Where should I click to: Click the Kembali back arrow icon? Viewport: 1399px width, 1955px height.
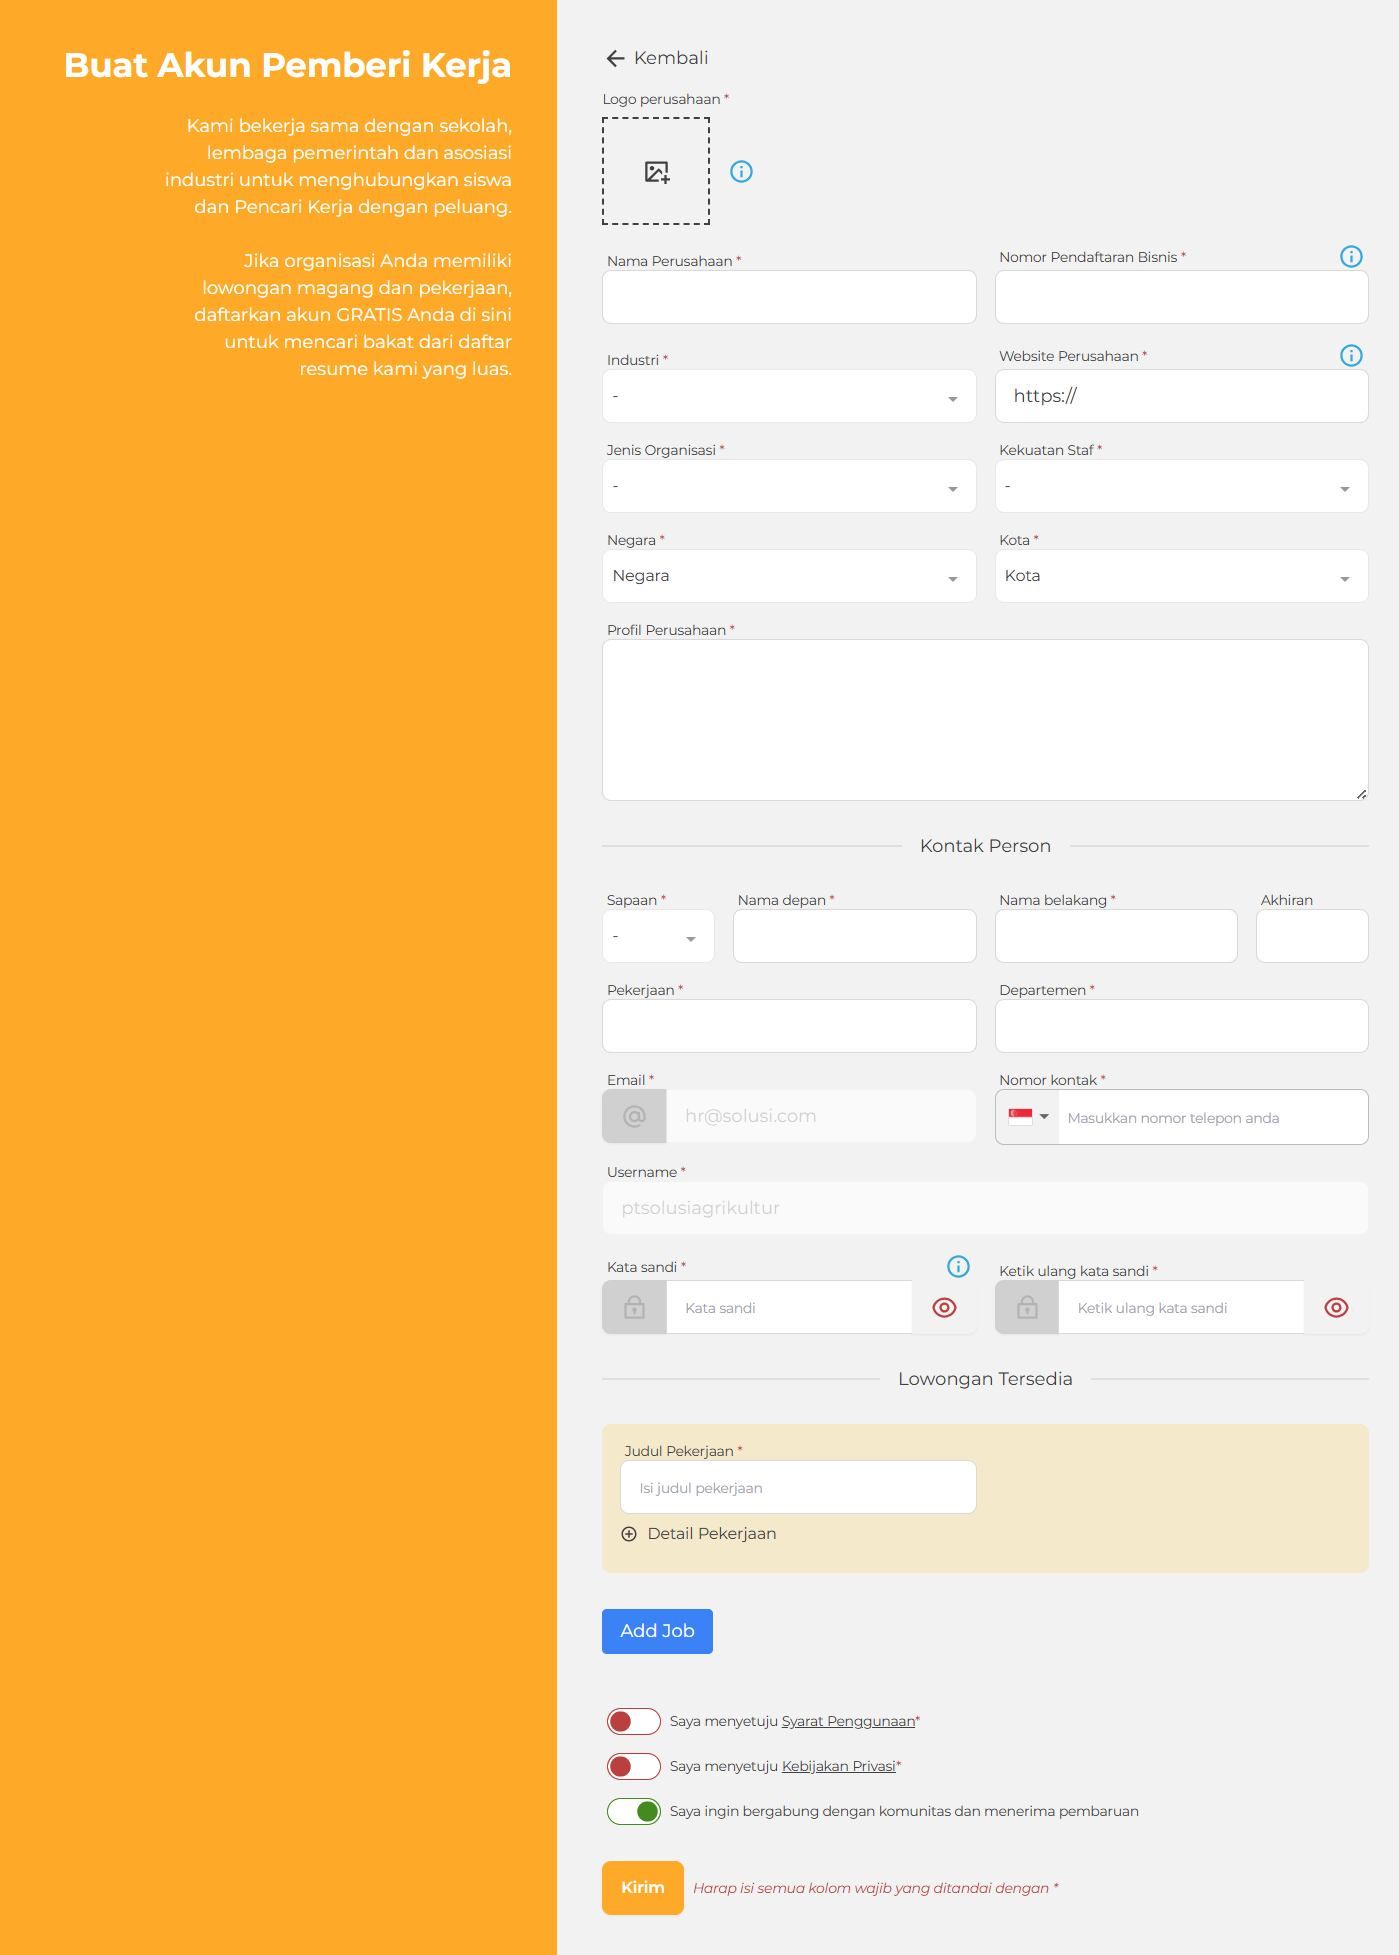click(615, 59)
